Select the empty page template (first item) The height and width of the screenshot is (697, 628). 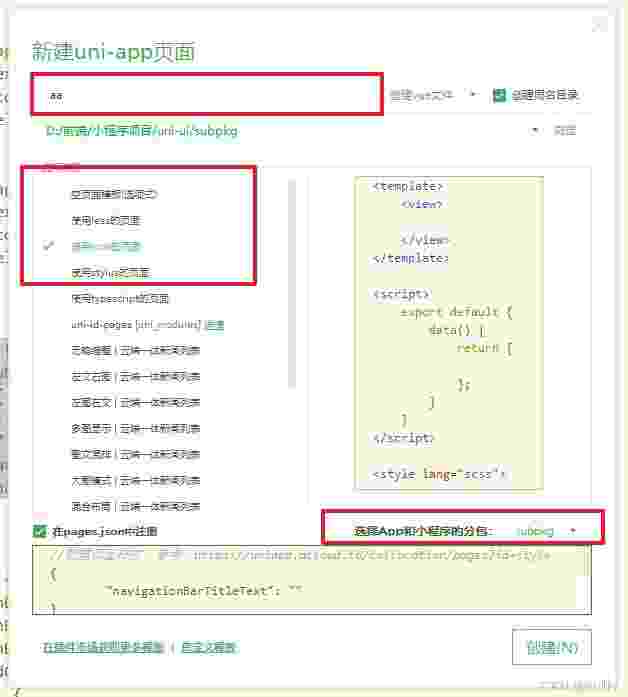click(114, 194)
